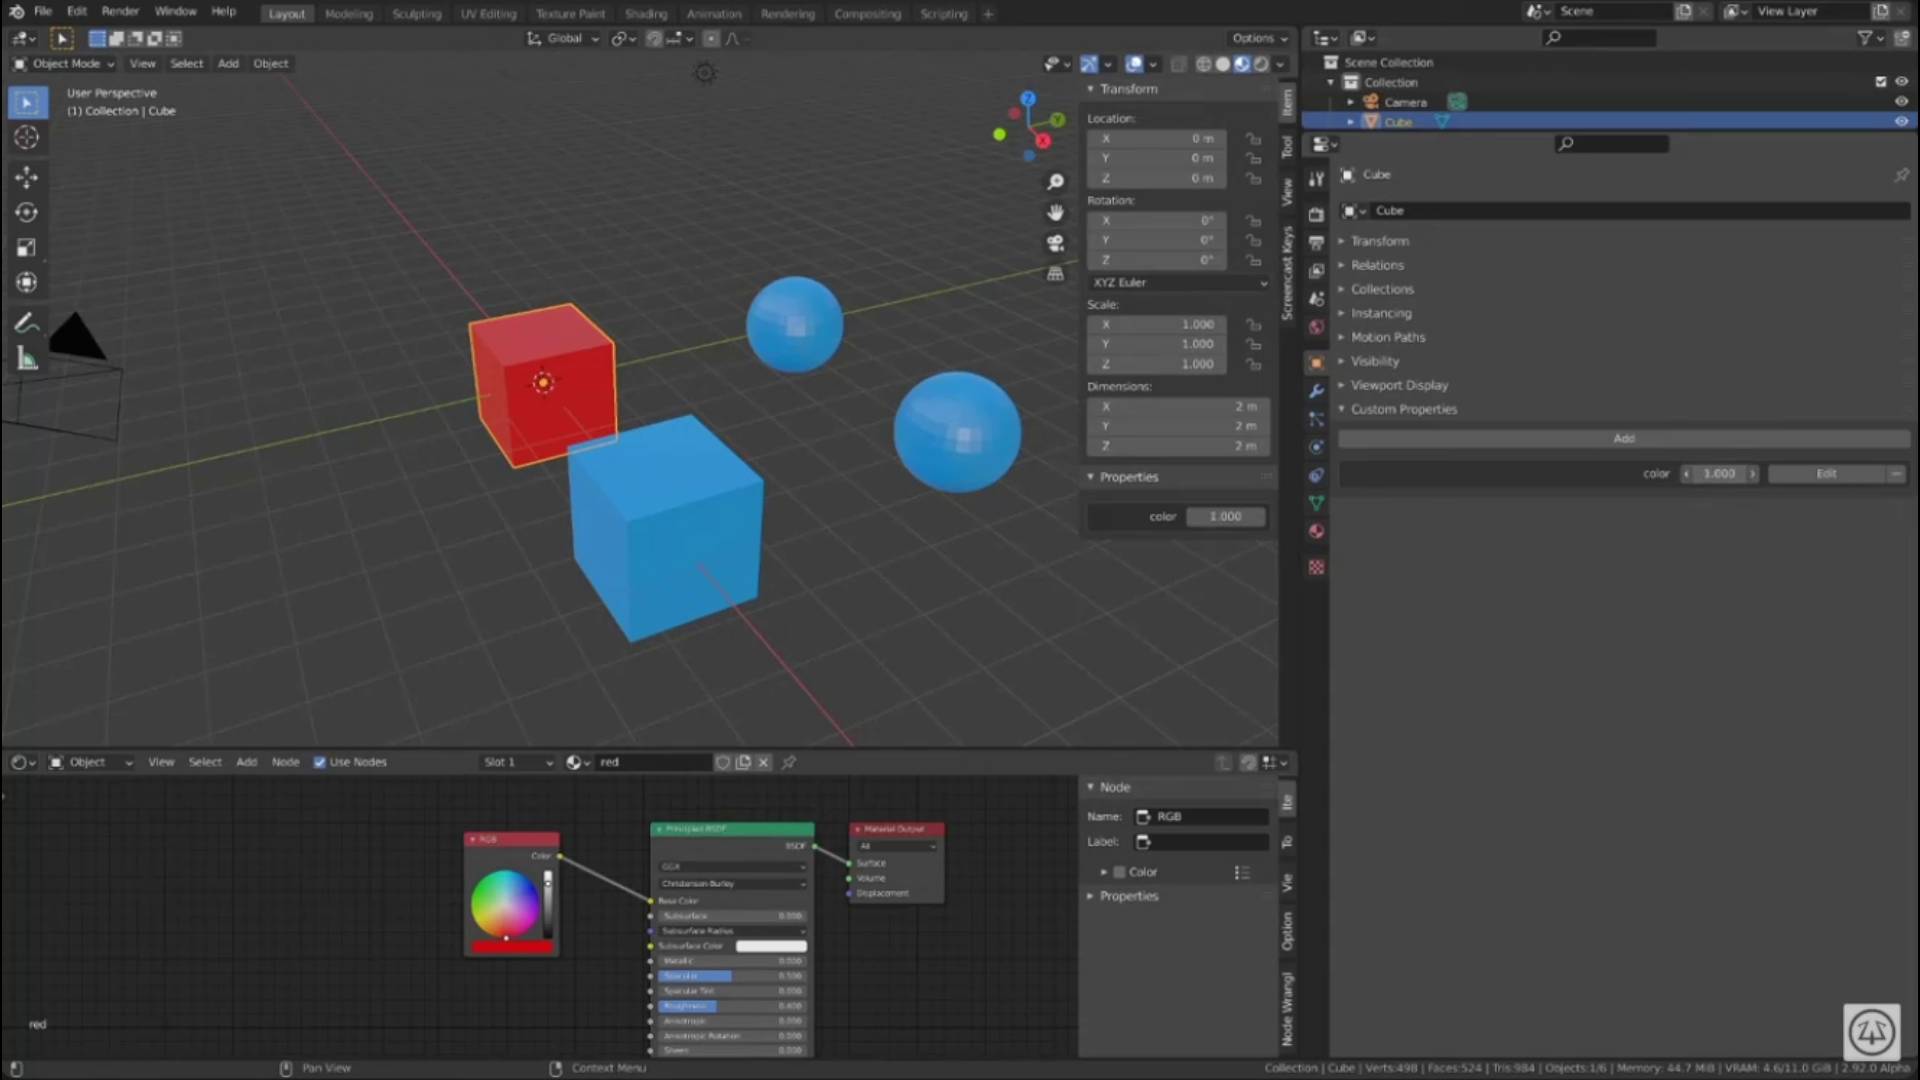Open the File menu
1920x1080 pixels.
[43, 12]
